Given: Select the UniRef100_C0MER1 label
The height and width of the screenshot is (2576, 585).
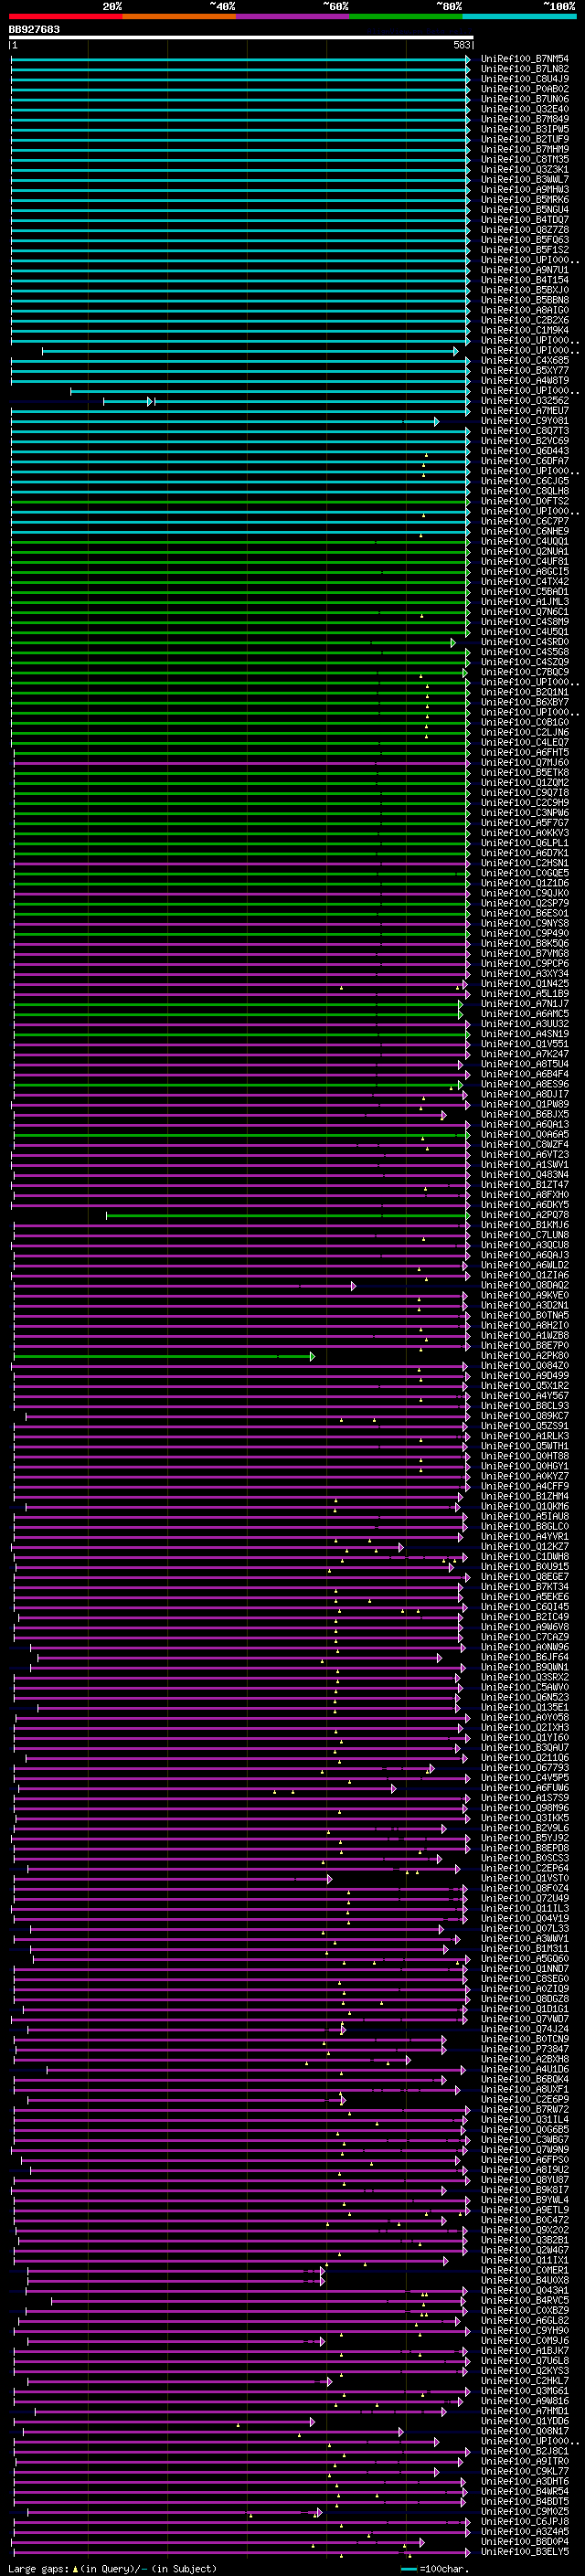Looking at the screenshot, I should pos(524,2270).
